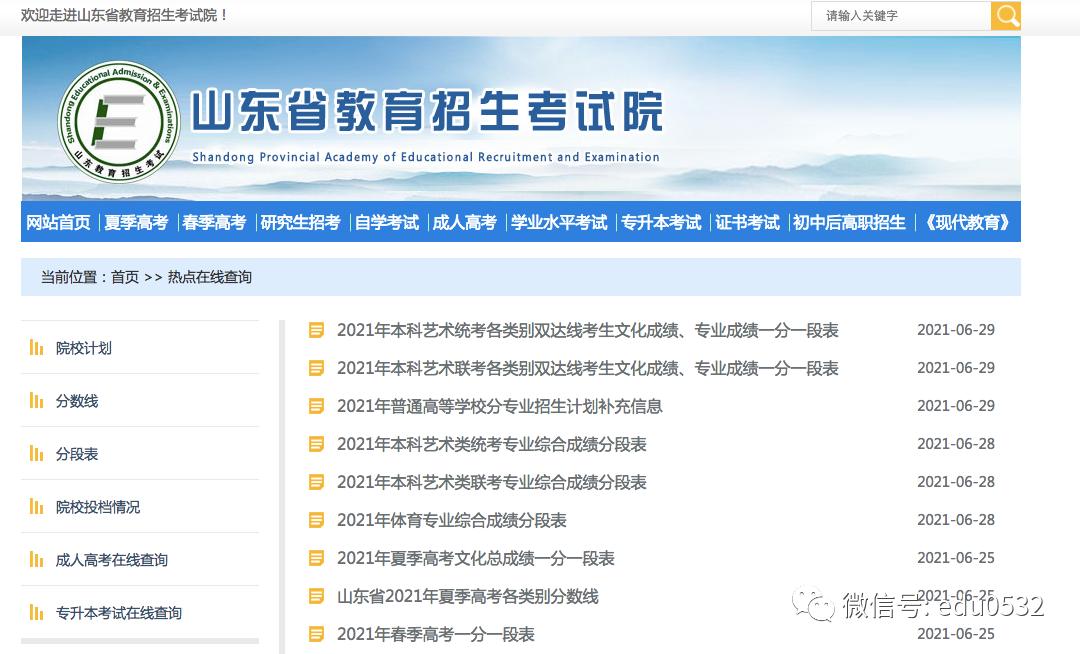The width and height of the screenshot is (1080, 654).
Task: Select 夏季高考 from the navigation bar
Action: point(137,222)
